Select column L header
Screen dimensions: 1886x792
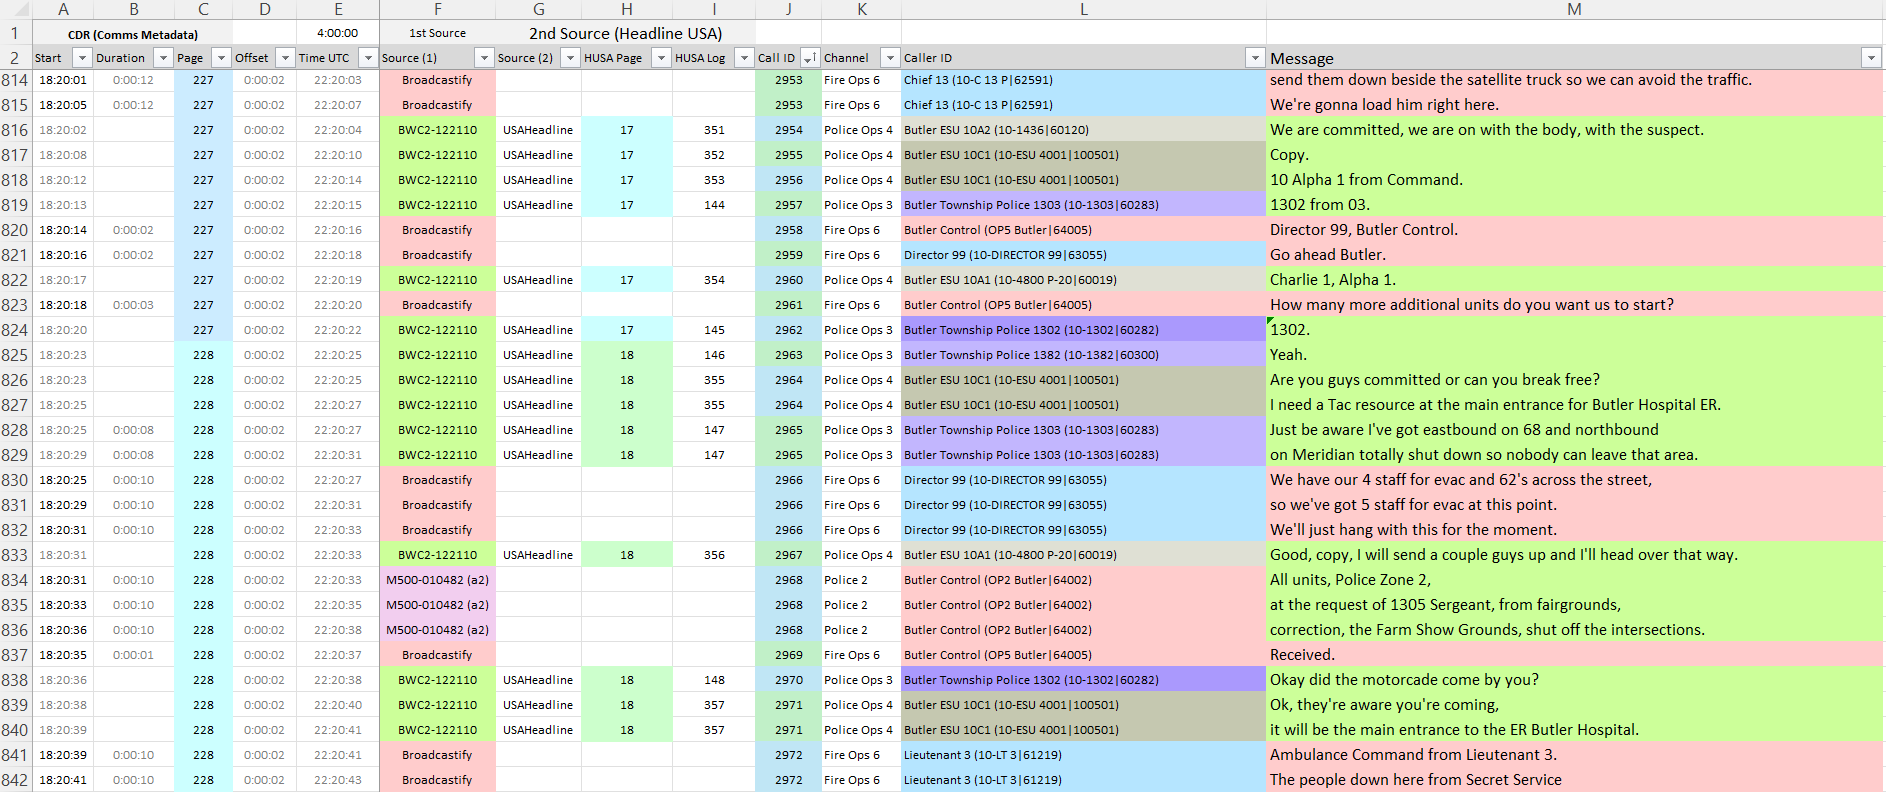[x=1084, y=10]
